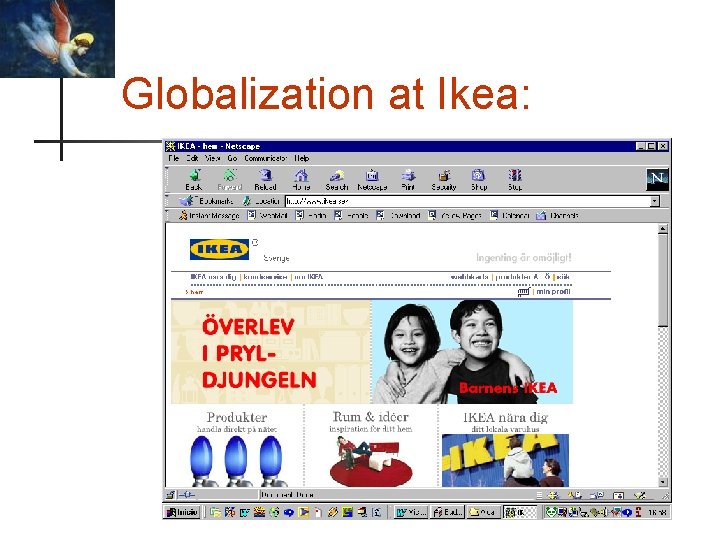Viewport: 720px width, 540px height.
Task: Collapse the Location toolbar using its handle
Action: point(168,201)
